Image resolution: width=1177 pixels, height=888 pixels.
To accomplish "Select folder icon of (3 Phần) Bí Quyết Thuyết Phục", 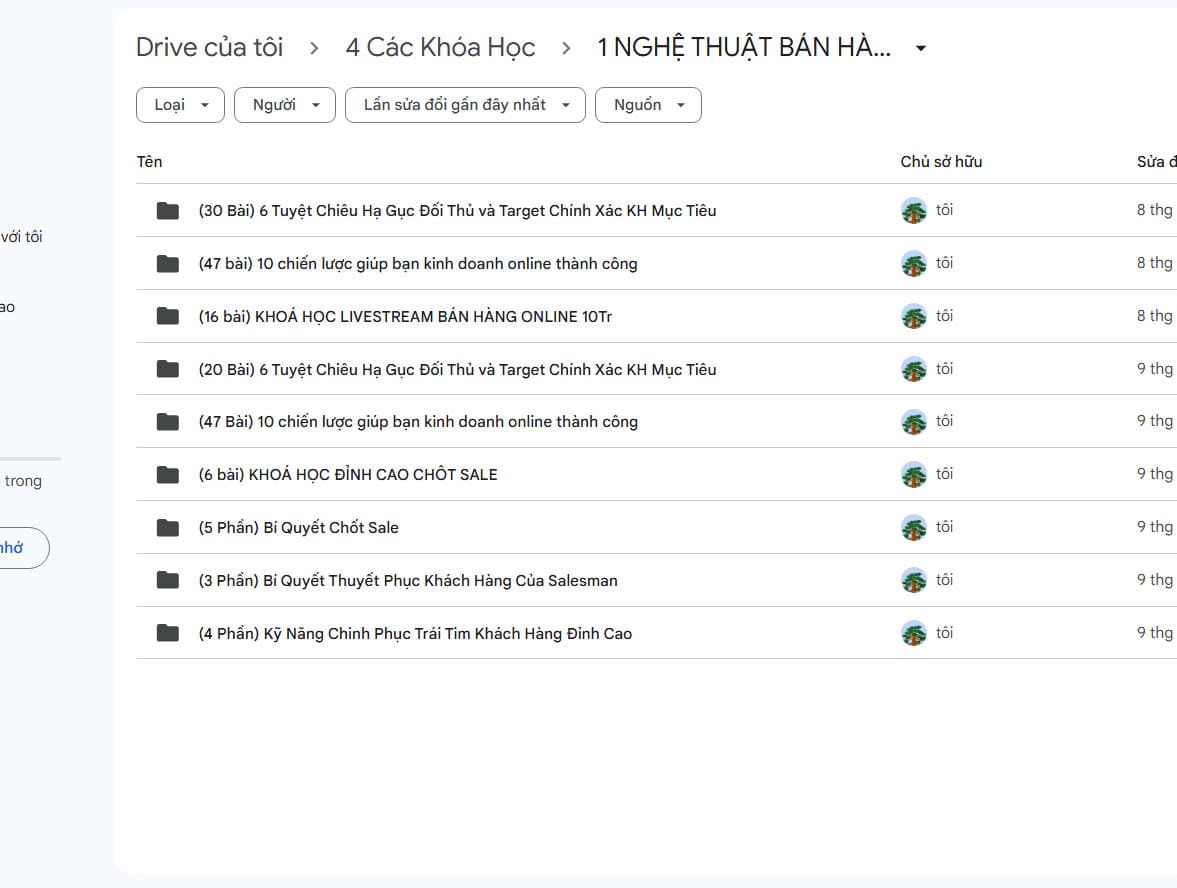I will (167, 580).
